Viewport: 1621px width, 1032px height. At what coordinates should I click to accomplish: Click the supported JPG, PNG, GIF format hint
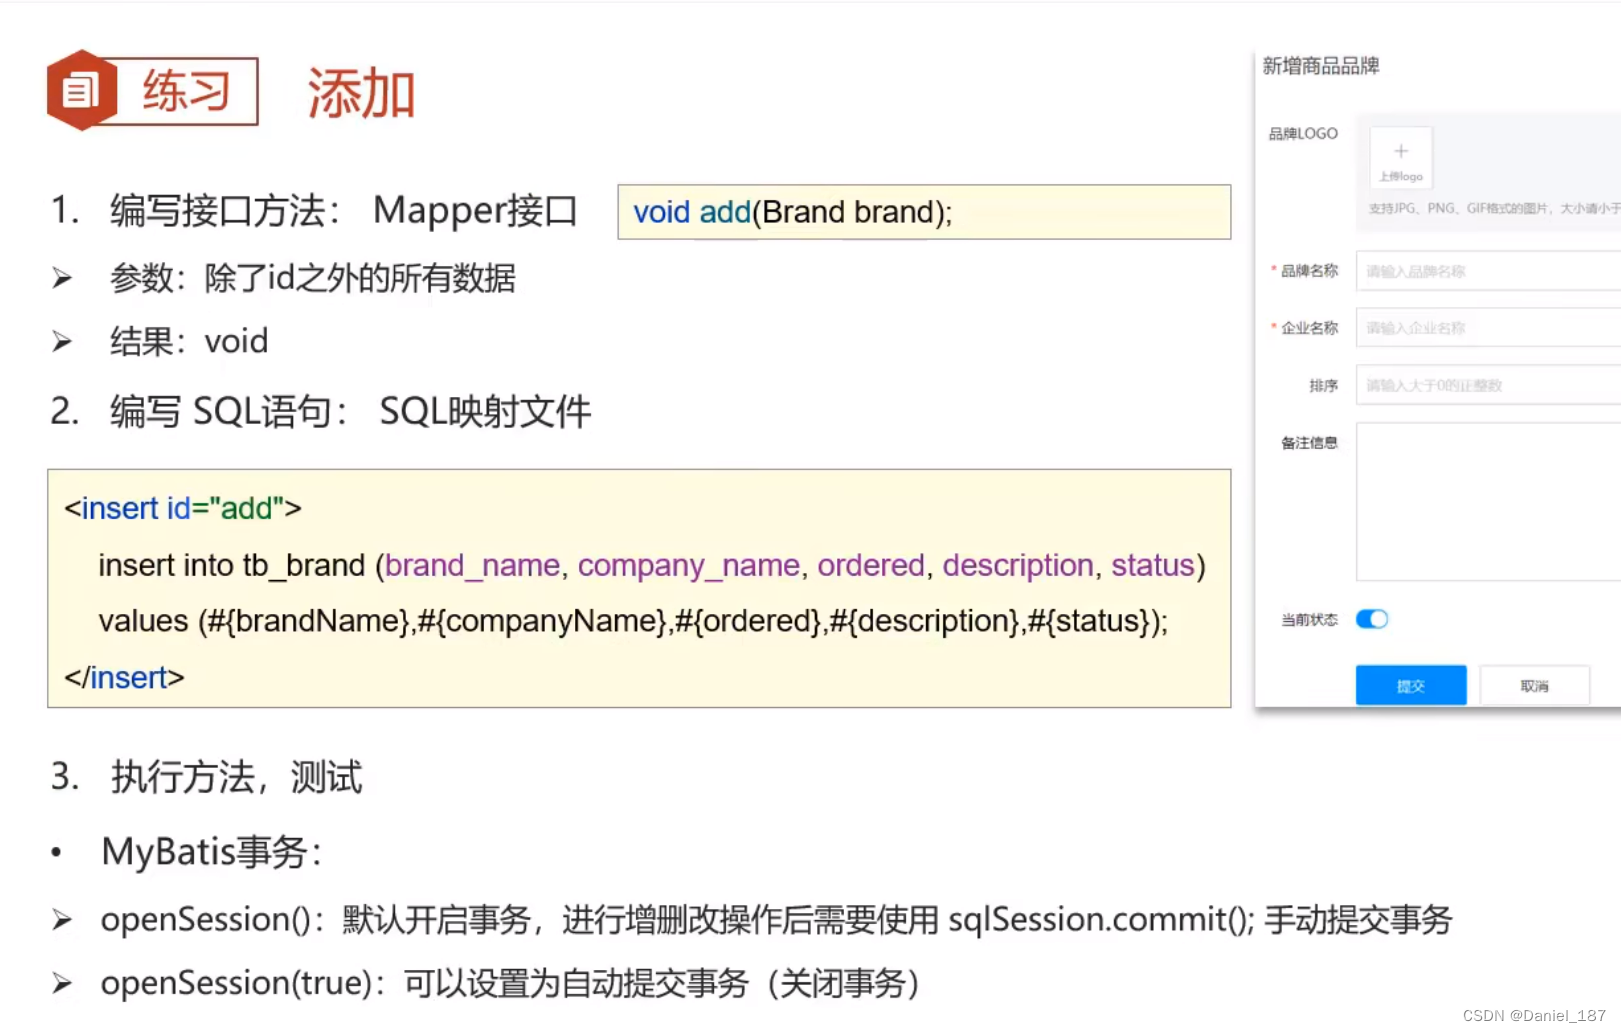[x=1494, y=208]
